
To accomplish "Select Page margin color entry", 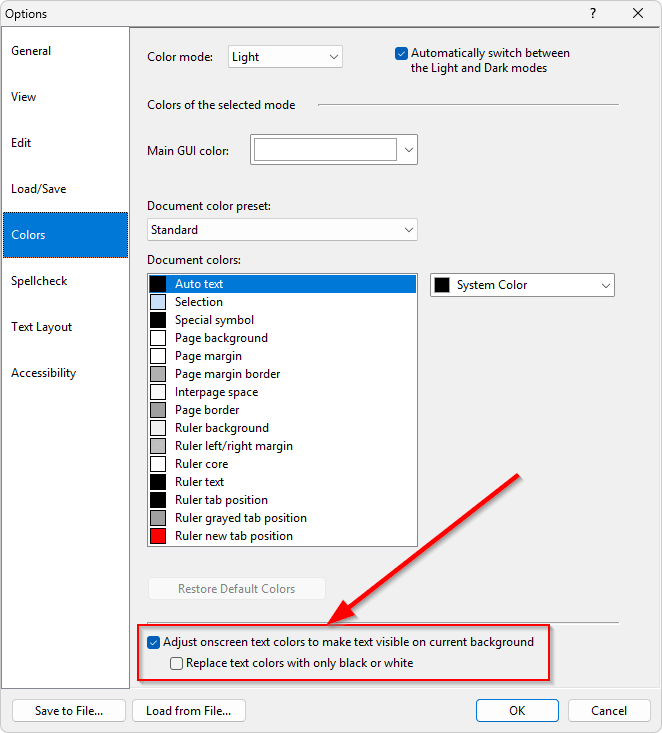I will click(x=282, y=356).
